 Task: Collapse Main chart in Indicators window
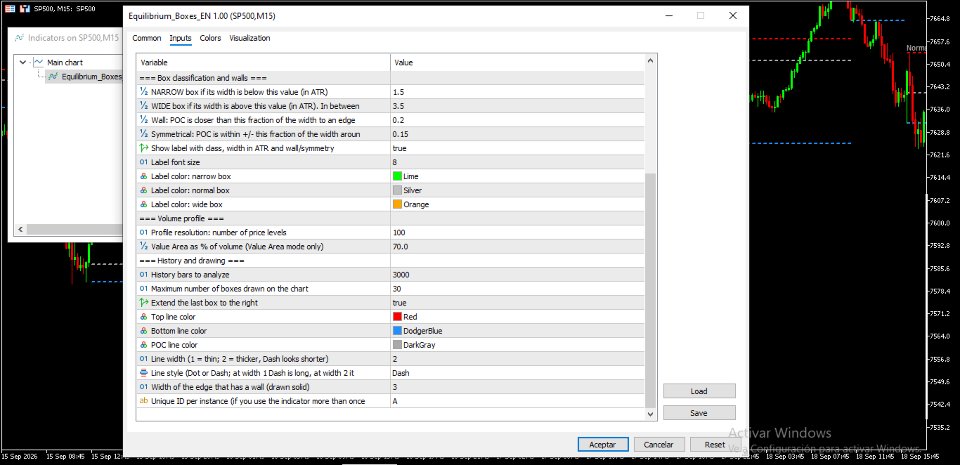click(23, 62)
